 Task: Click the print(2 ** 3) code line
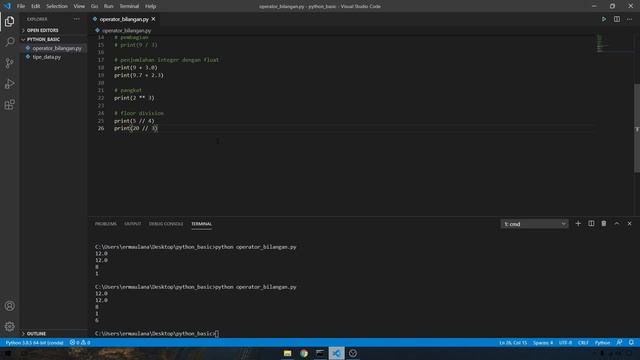coord(134,98)
